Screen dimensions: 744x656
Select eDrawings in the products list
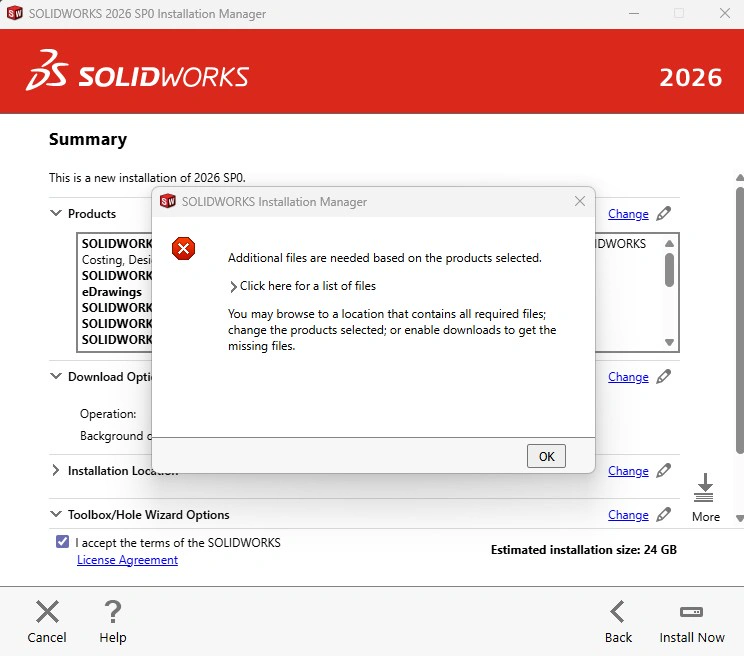[112, 292]
